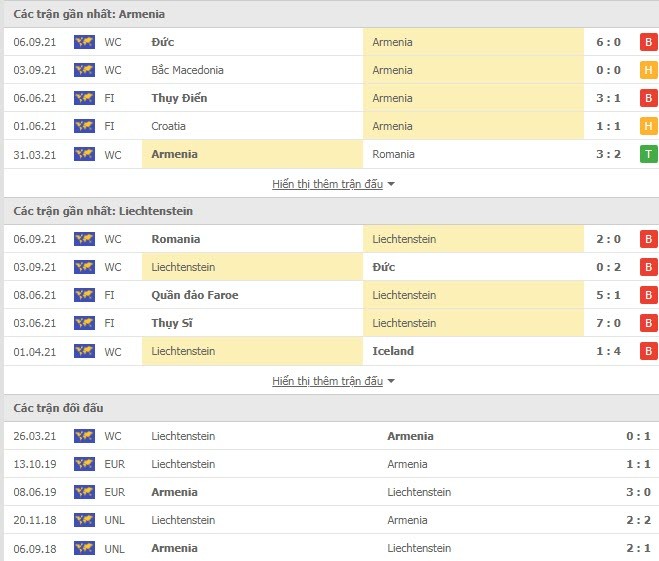Click the red B badge for Liechtenstein vs Iceland

click(649, 351)
